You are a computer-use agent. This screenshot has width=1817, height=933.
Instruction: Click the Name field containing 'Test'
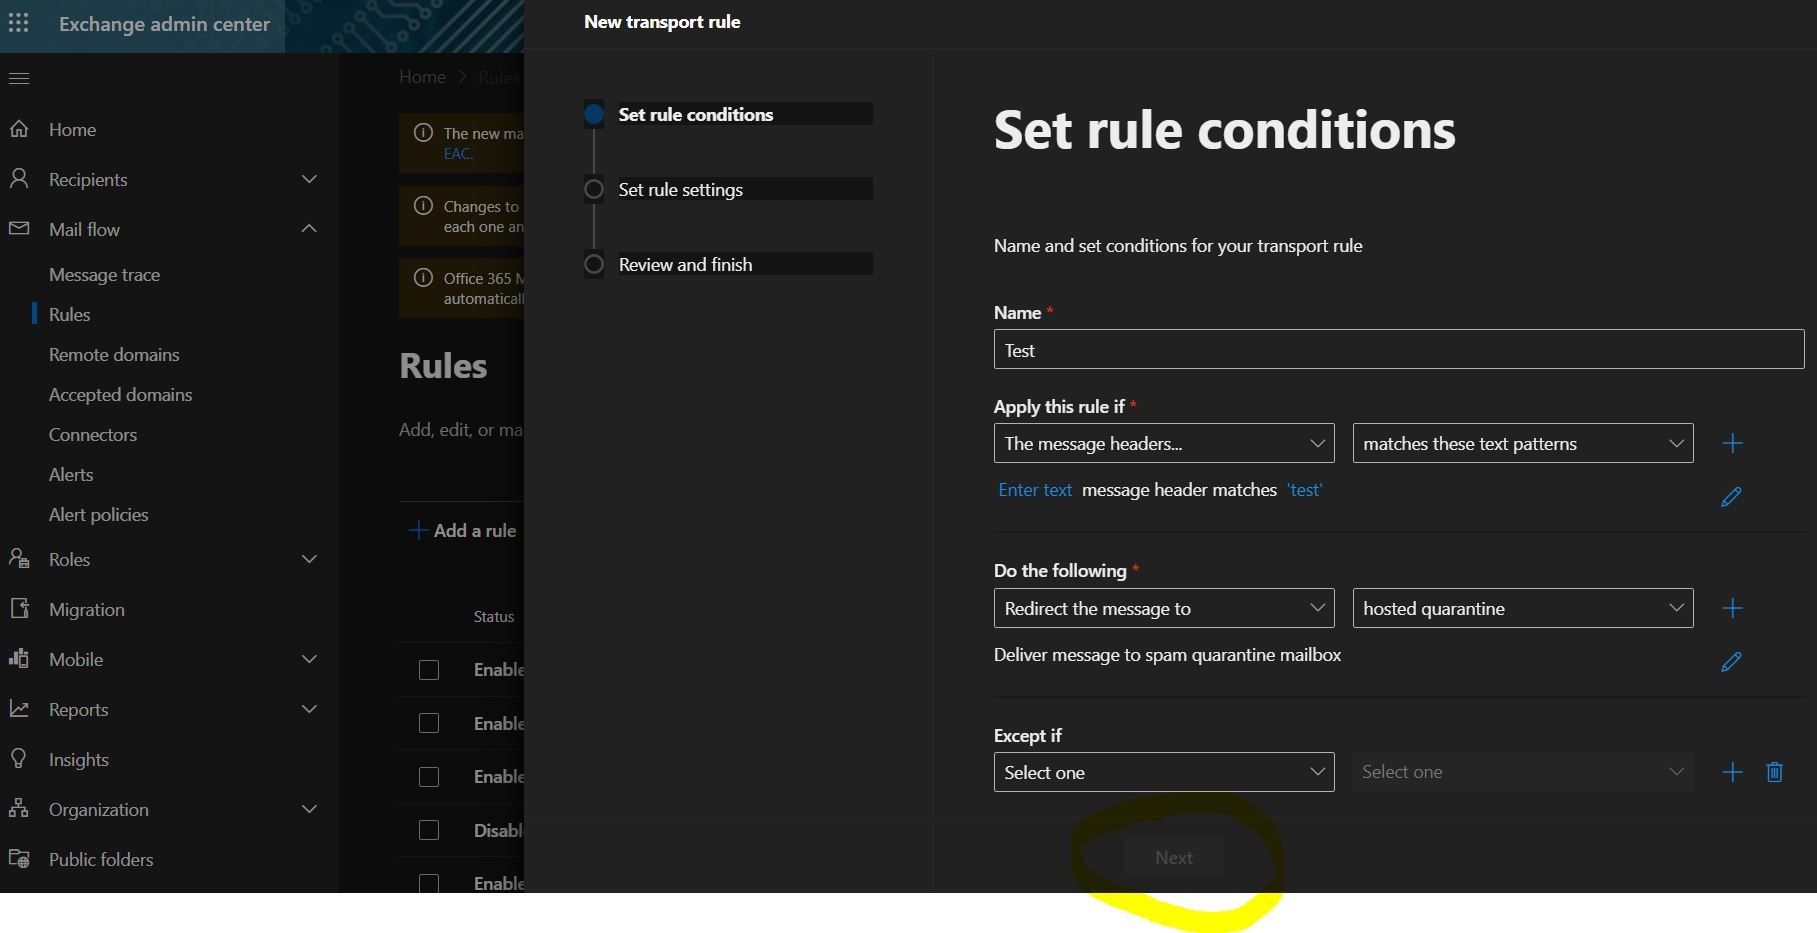1399,350
